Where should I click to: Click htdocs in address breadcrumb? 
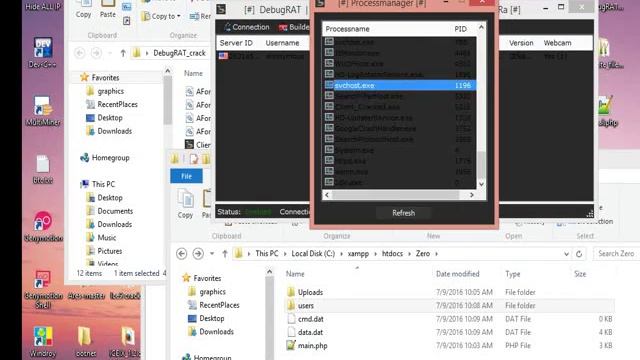392,253
